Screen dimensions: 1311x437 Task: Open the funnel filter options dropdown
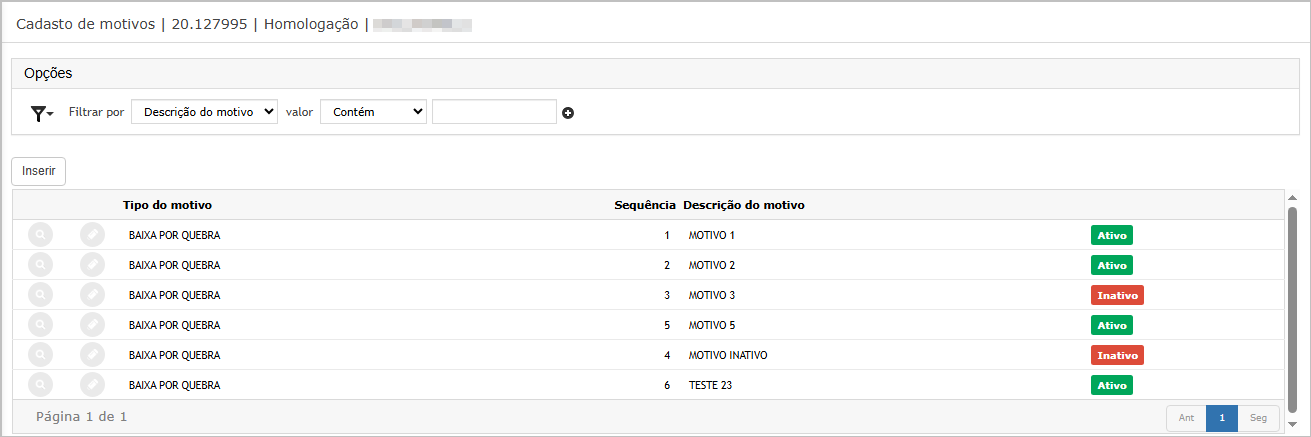pos(41,113)
